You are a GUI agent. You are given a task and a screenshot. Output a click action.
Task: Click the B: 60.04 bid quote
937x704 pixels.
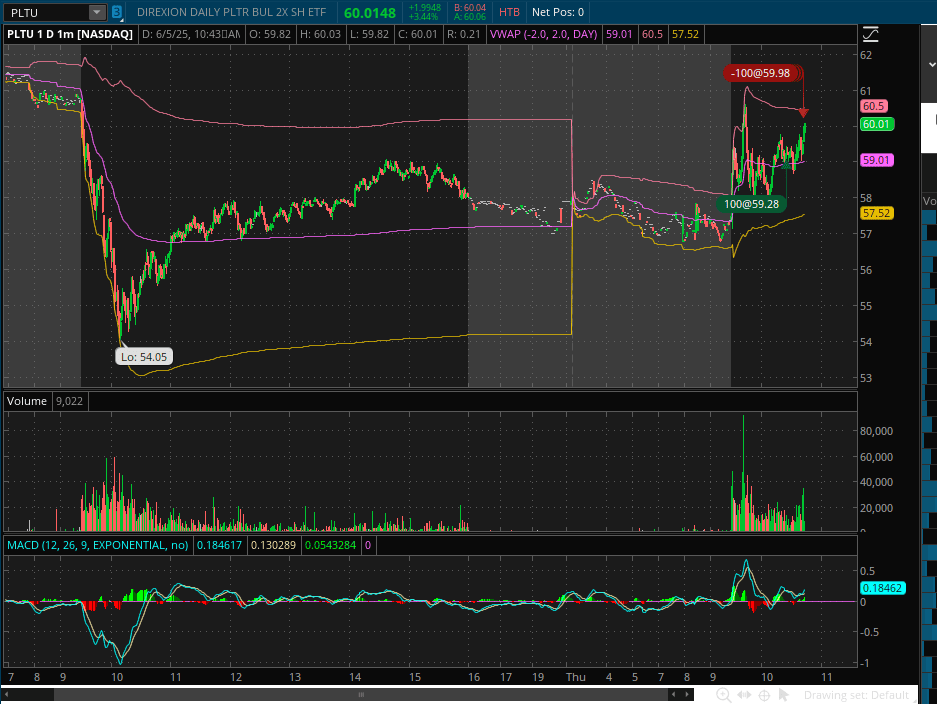click(x=470, y=8)
